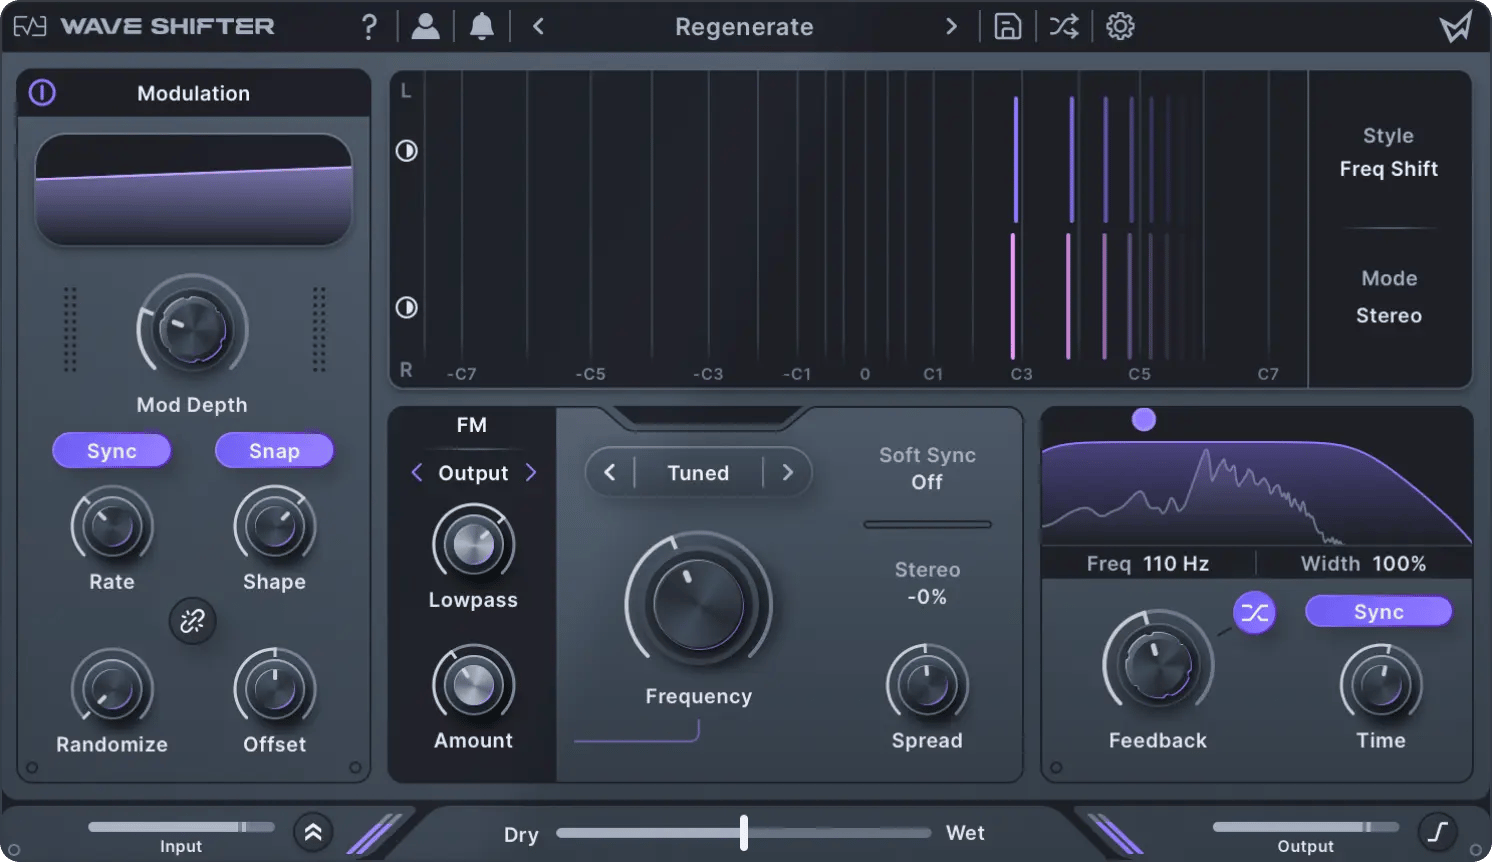Click the left arrow beside FM Output
The width and height of the screenshot is (1492, 862).
click(x=417, y=473)
